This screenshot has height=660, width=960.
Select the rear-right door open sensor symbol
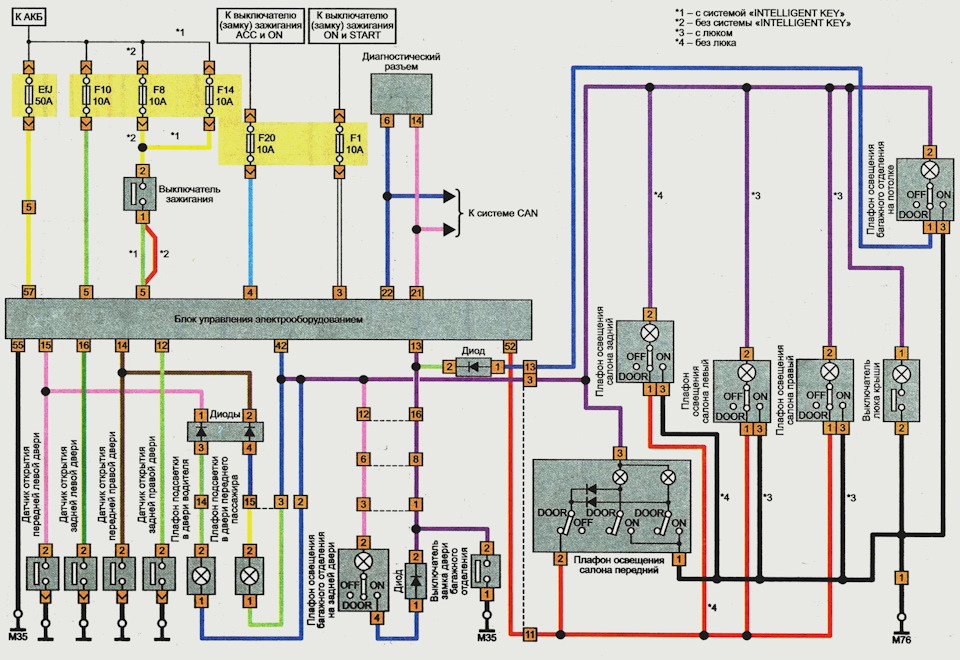160,573
